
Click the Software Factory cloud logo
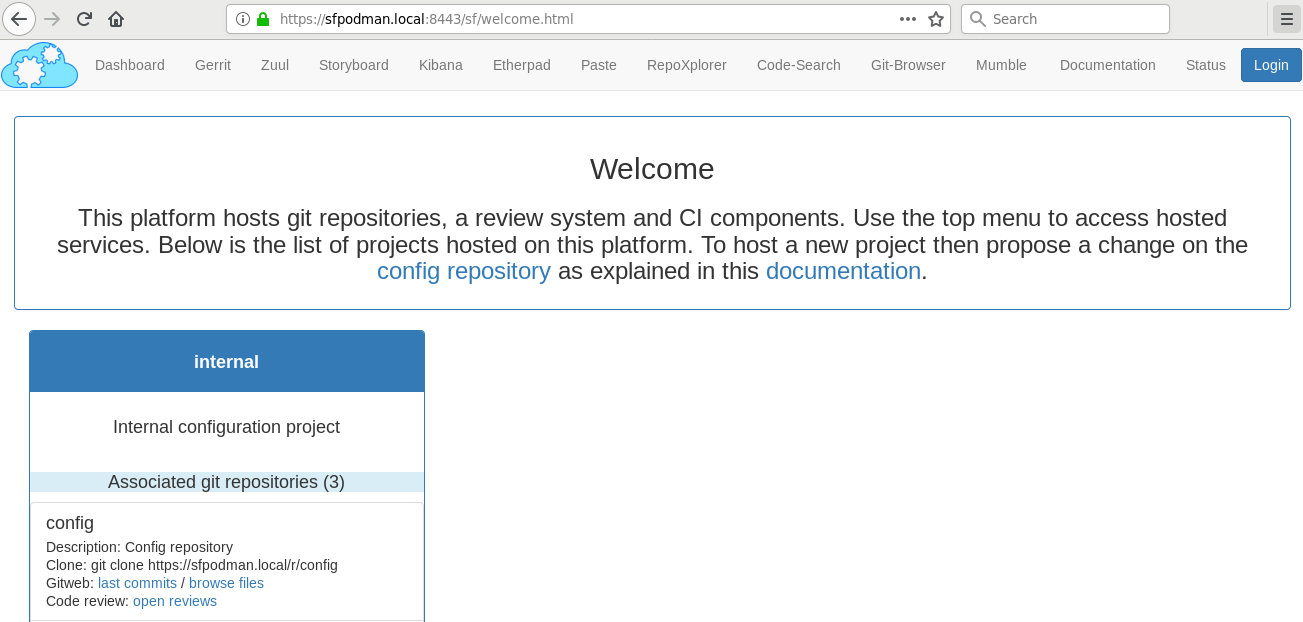pyautogui.click(x=40, y=65)
